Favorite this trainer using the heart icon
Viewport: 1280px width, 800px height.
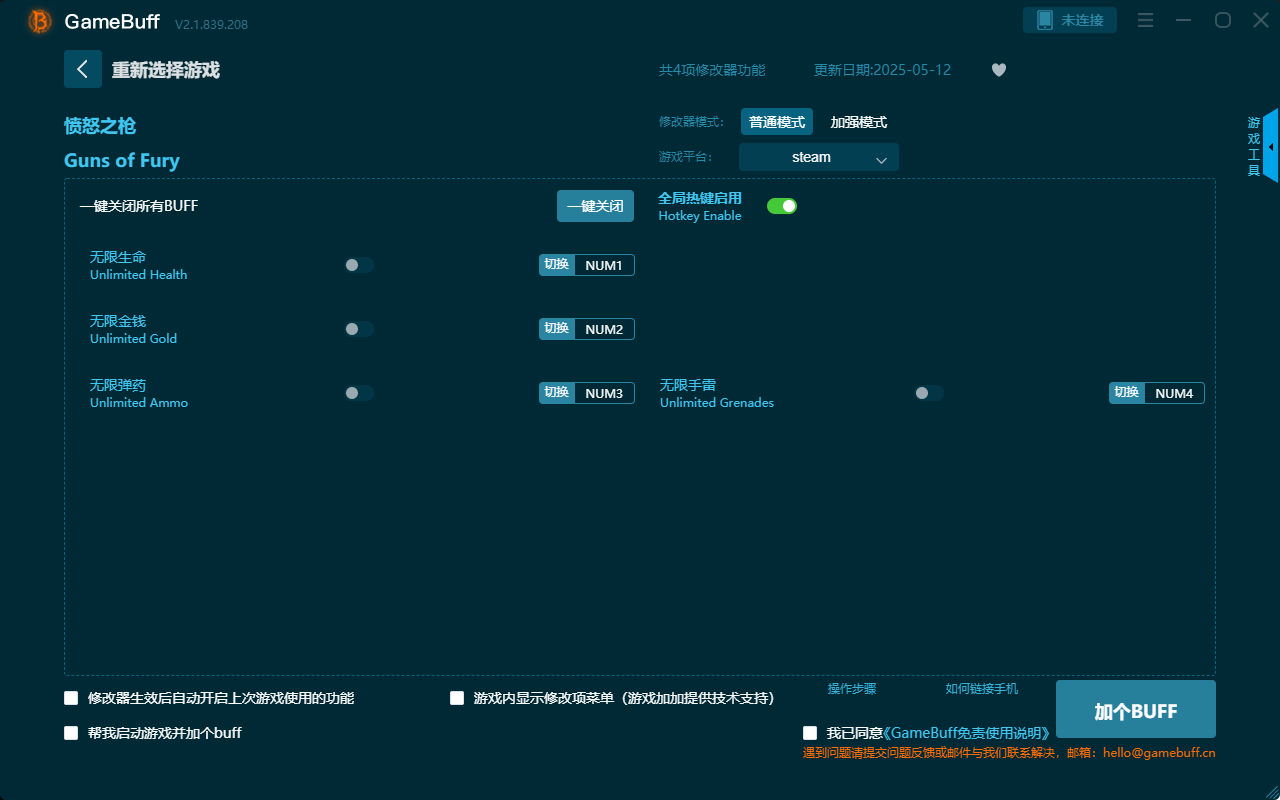click(x=998, y=70)
